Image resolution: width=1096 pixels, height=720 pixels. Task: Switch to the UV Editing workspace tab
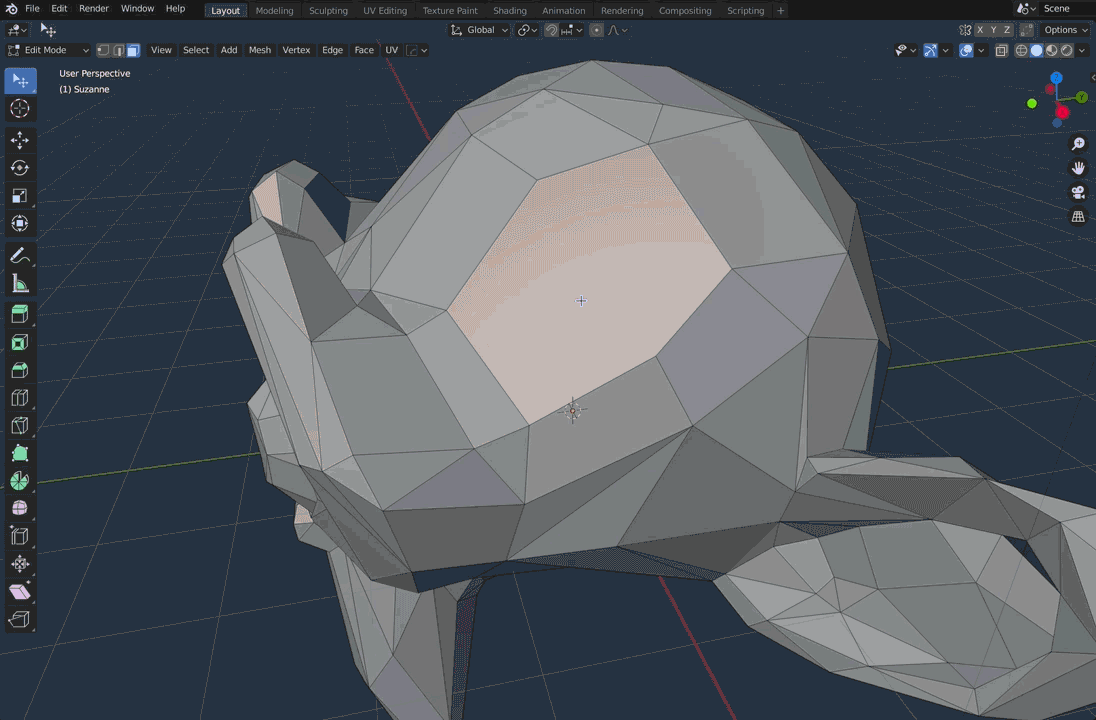385,10
